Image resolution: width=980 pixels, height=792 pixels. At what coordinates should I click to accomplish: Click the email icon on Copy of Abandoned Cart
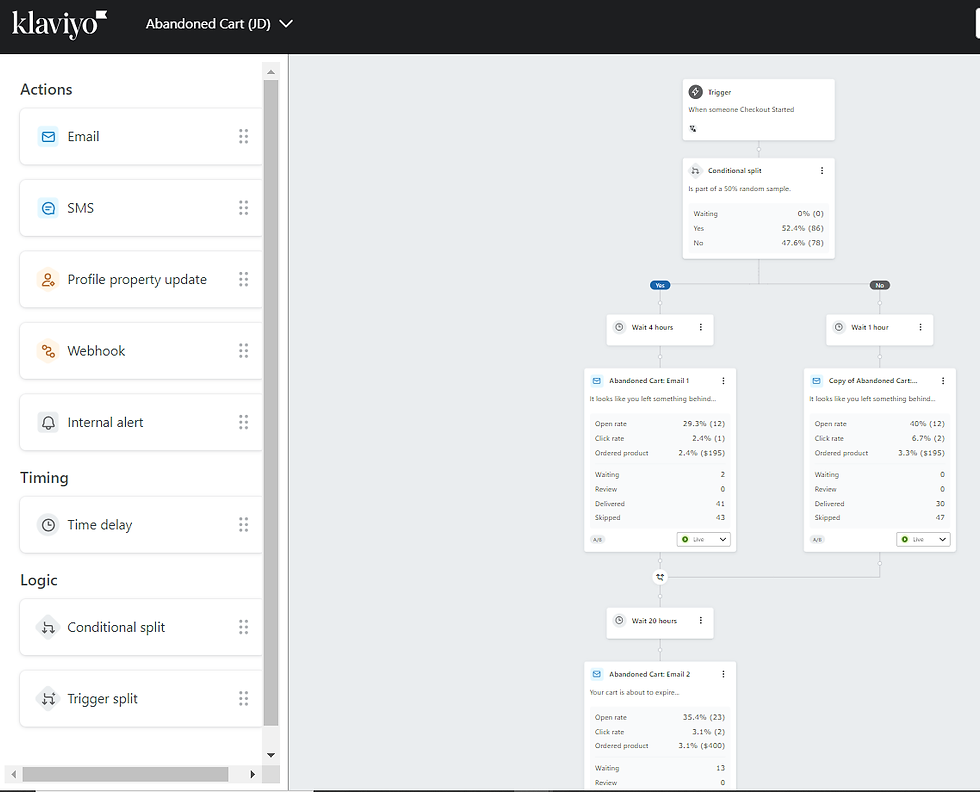(816, 381)
